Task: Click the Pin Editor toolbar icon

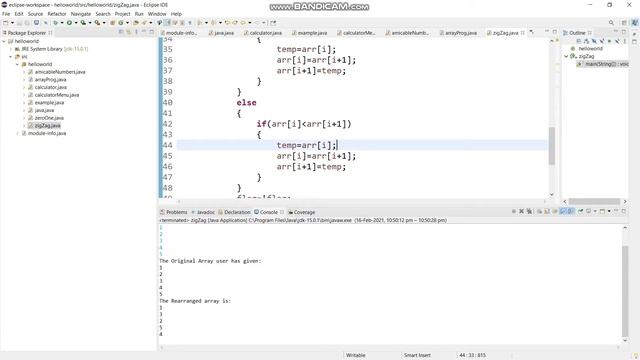Action: click(x=273, y=23)
